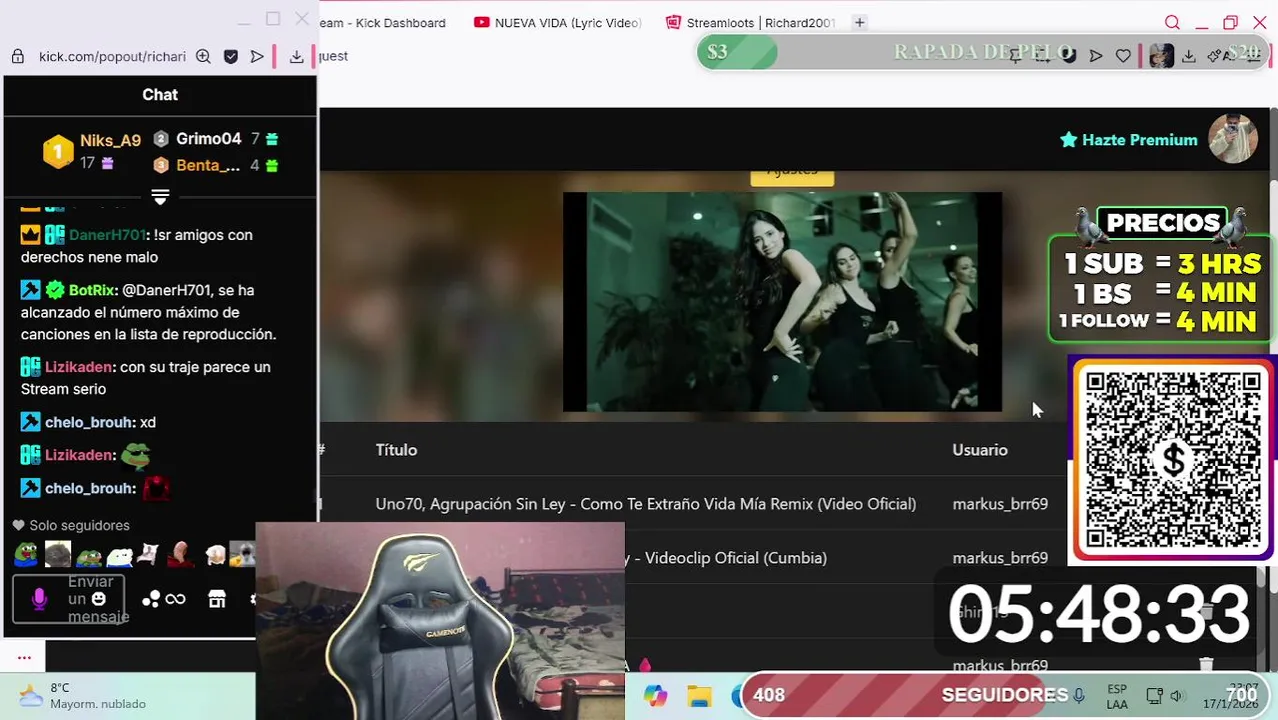
Task: Click the shield icon in the chat popout address bar
Action: click(x=231, y=57)
